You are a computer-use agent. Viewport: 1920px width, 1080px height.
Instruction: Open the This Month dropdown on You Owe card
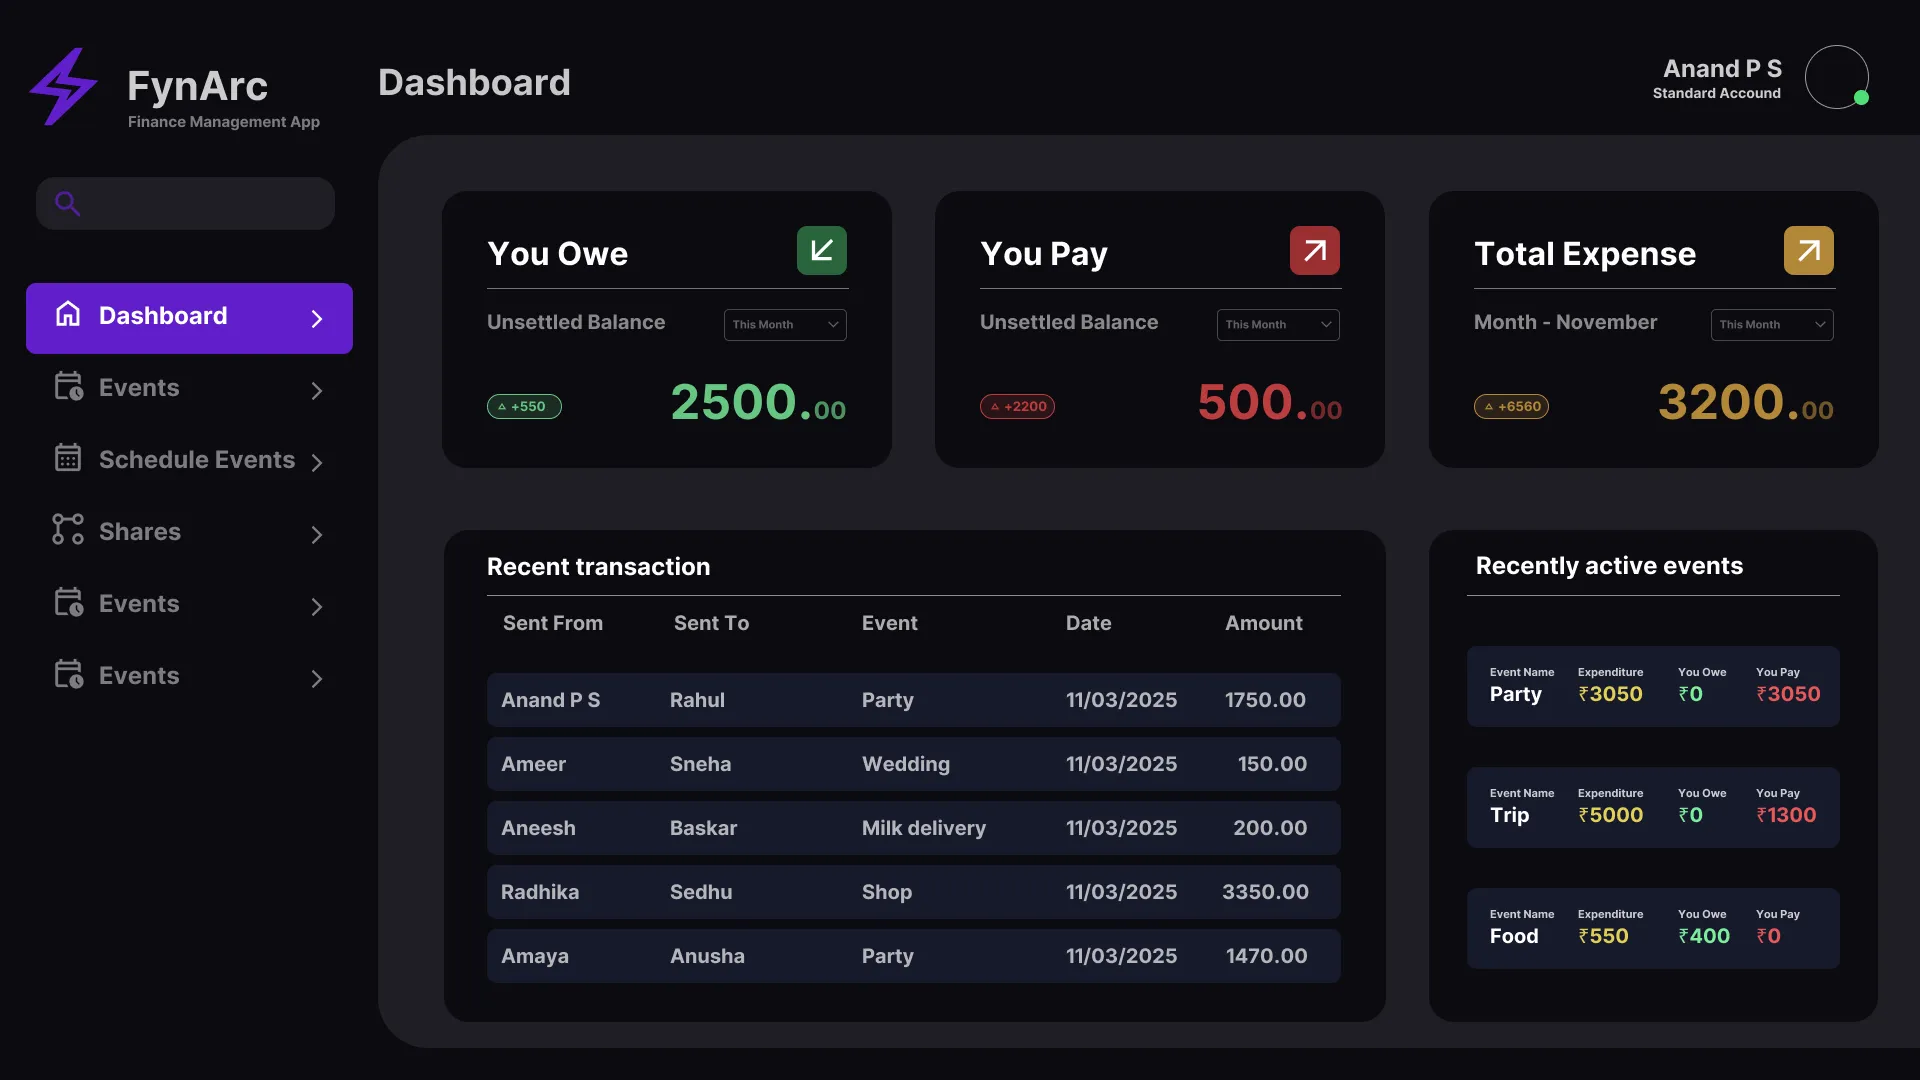pos(784,324)
